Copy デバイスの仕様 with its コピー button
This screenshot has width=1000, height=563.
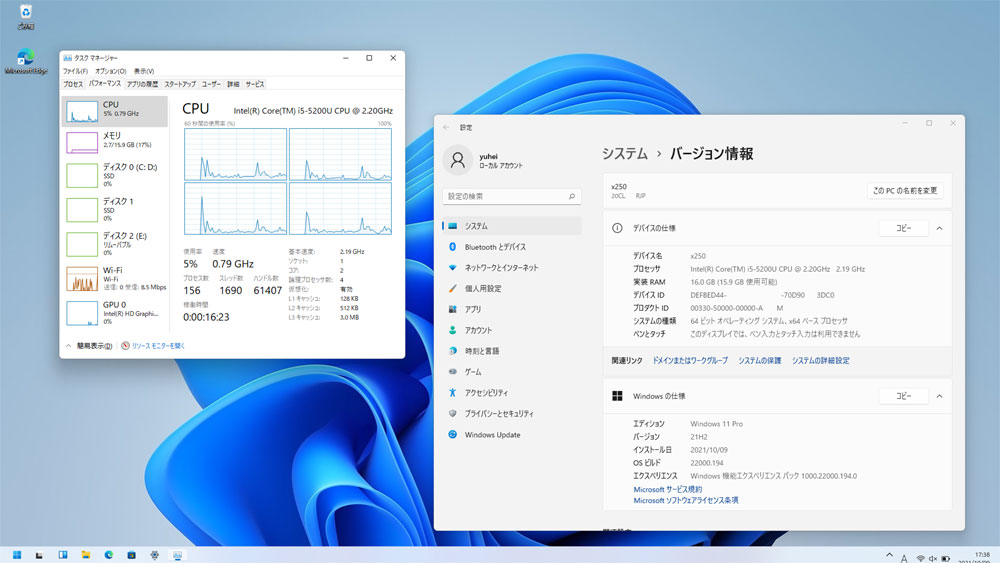(904, 228)
